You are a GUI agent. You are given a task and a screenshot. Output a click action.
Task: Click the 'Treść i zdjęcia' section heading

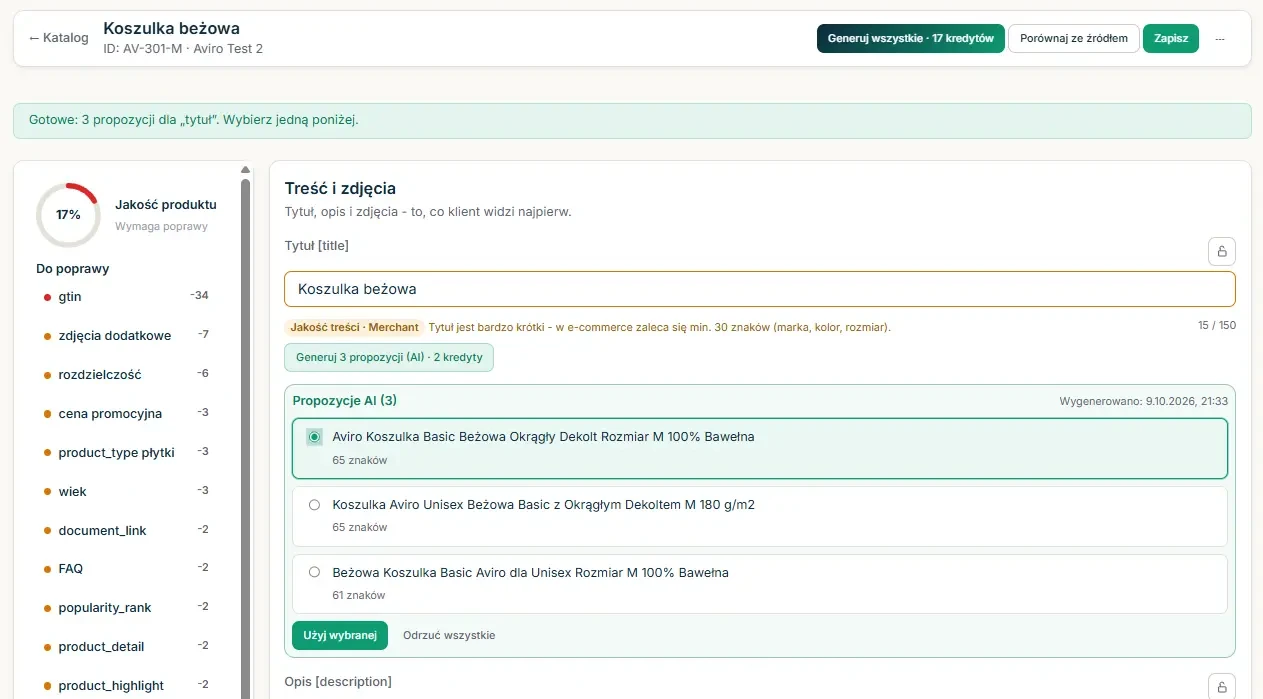click(x=340, y=188)
